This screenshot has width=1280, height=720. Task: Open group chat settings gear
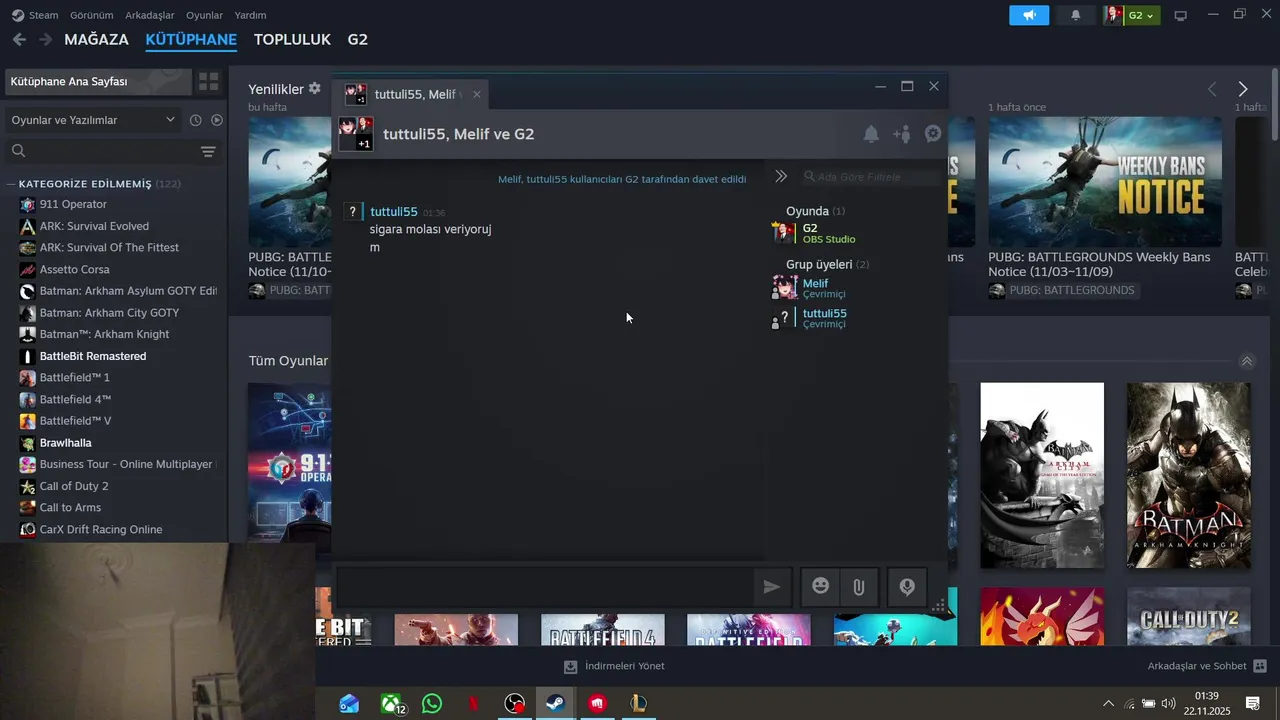(x=933, y=134)
